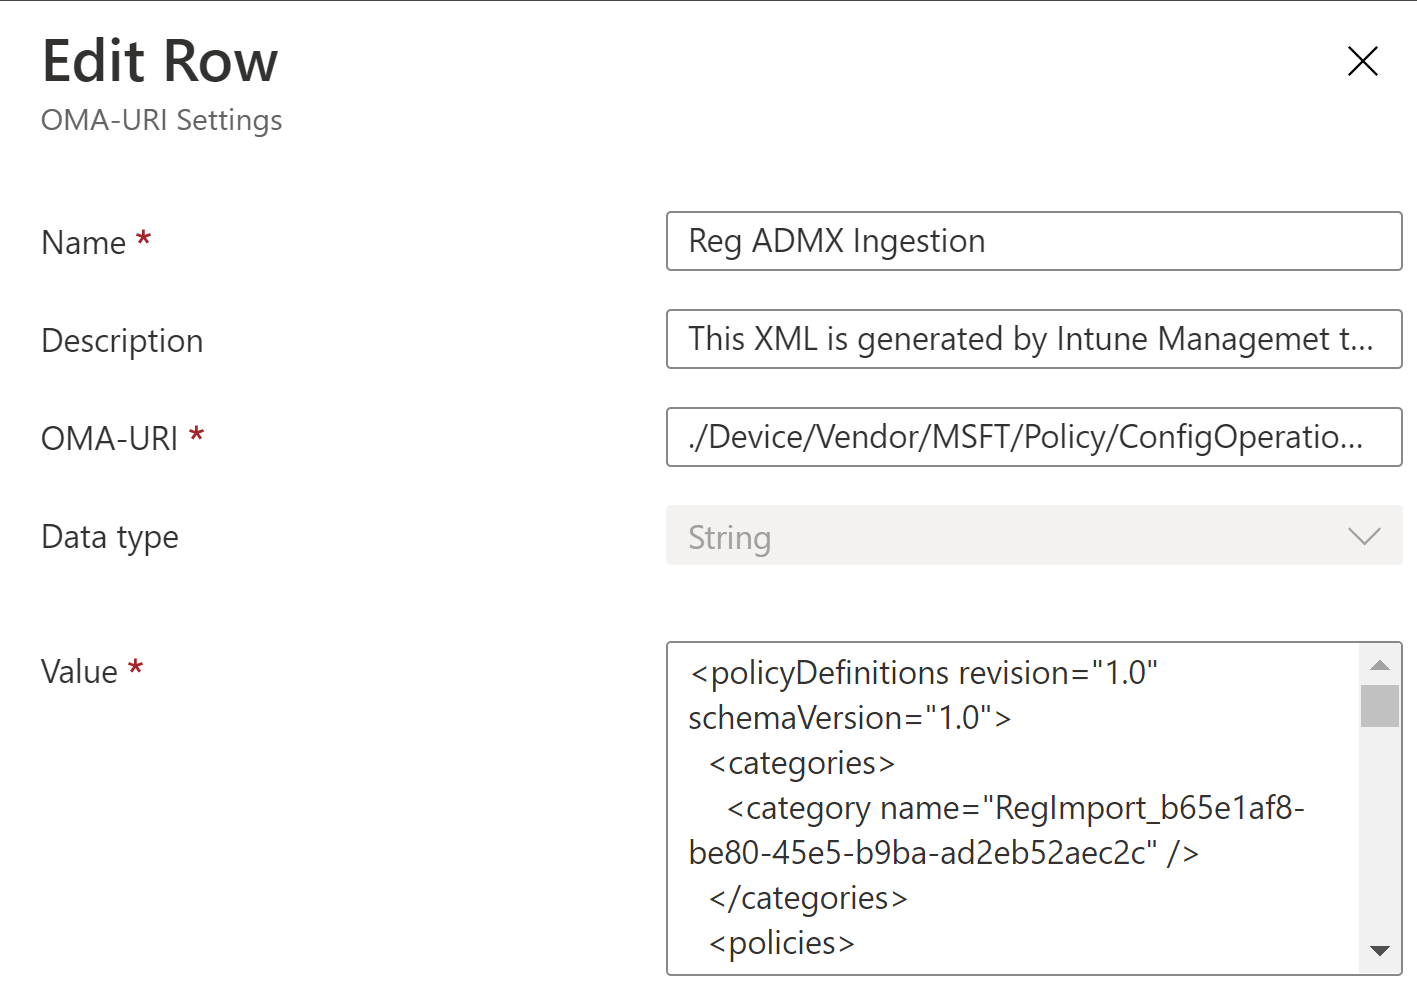Click the Data type label

(110, 537)
